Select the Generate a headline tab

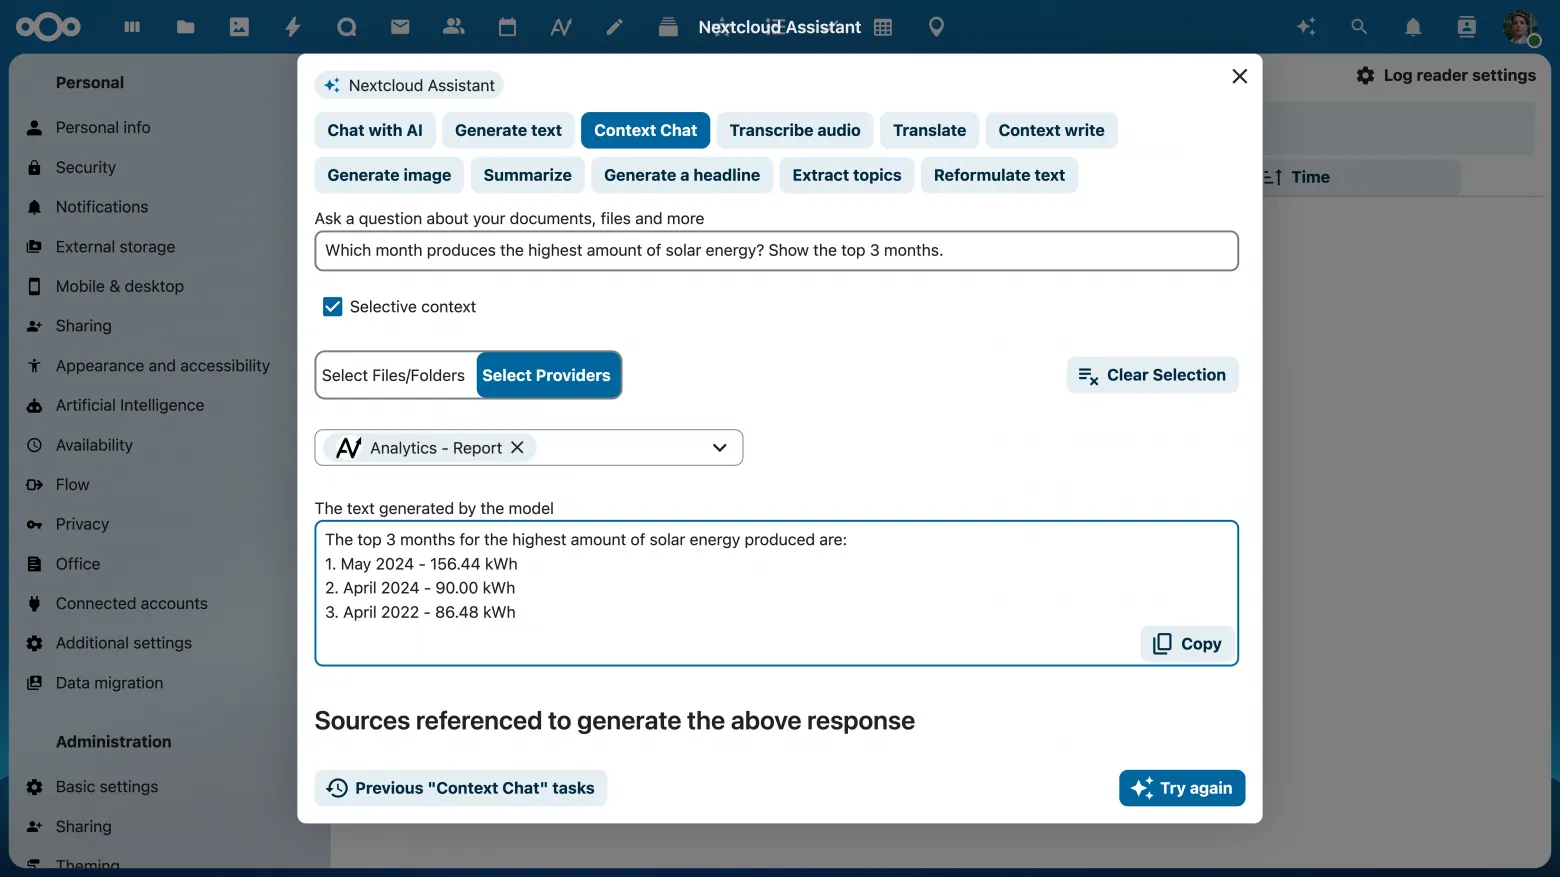coord(682,175)
